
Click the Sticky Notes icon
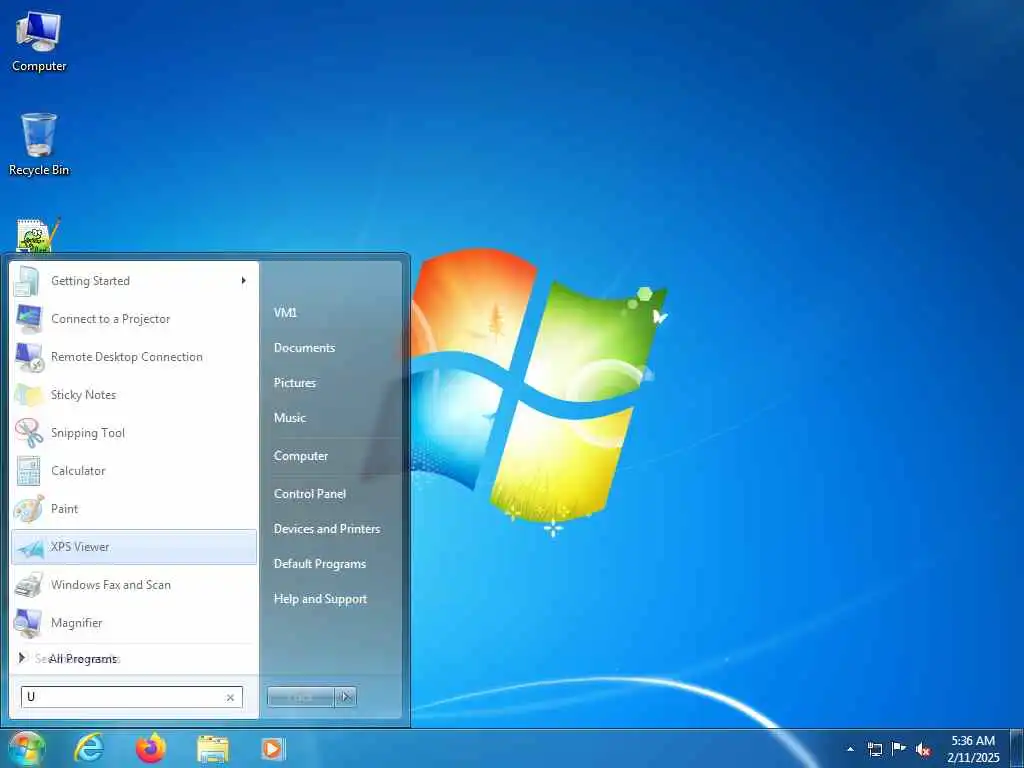pyautogui.click(x=29, y=395)
